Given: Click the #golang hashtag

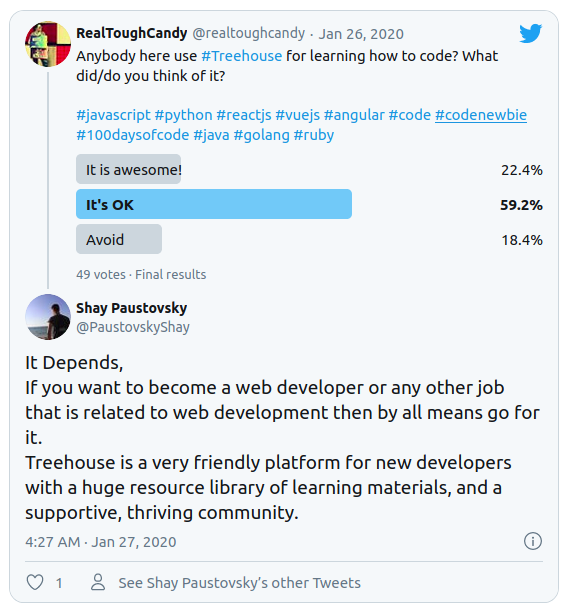Looking at the screenshot, I should 261,135.
